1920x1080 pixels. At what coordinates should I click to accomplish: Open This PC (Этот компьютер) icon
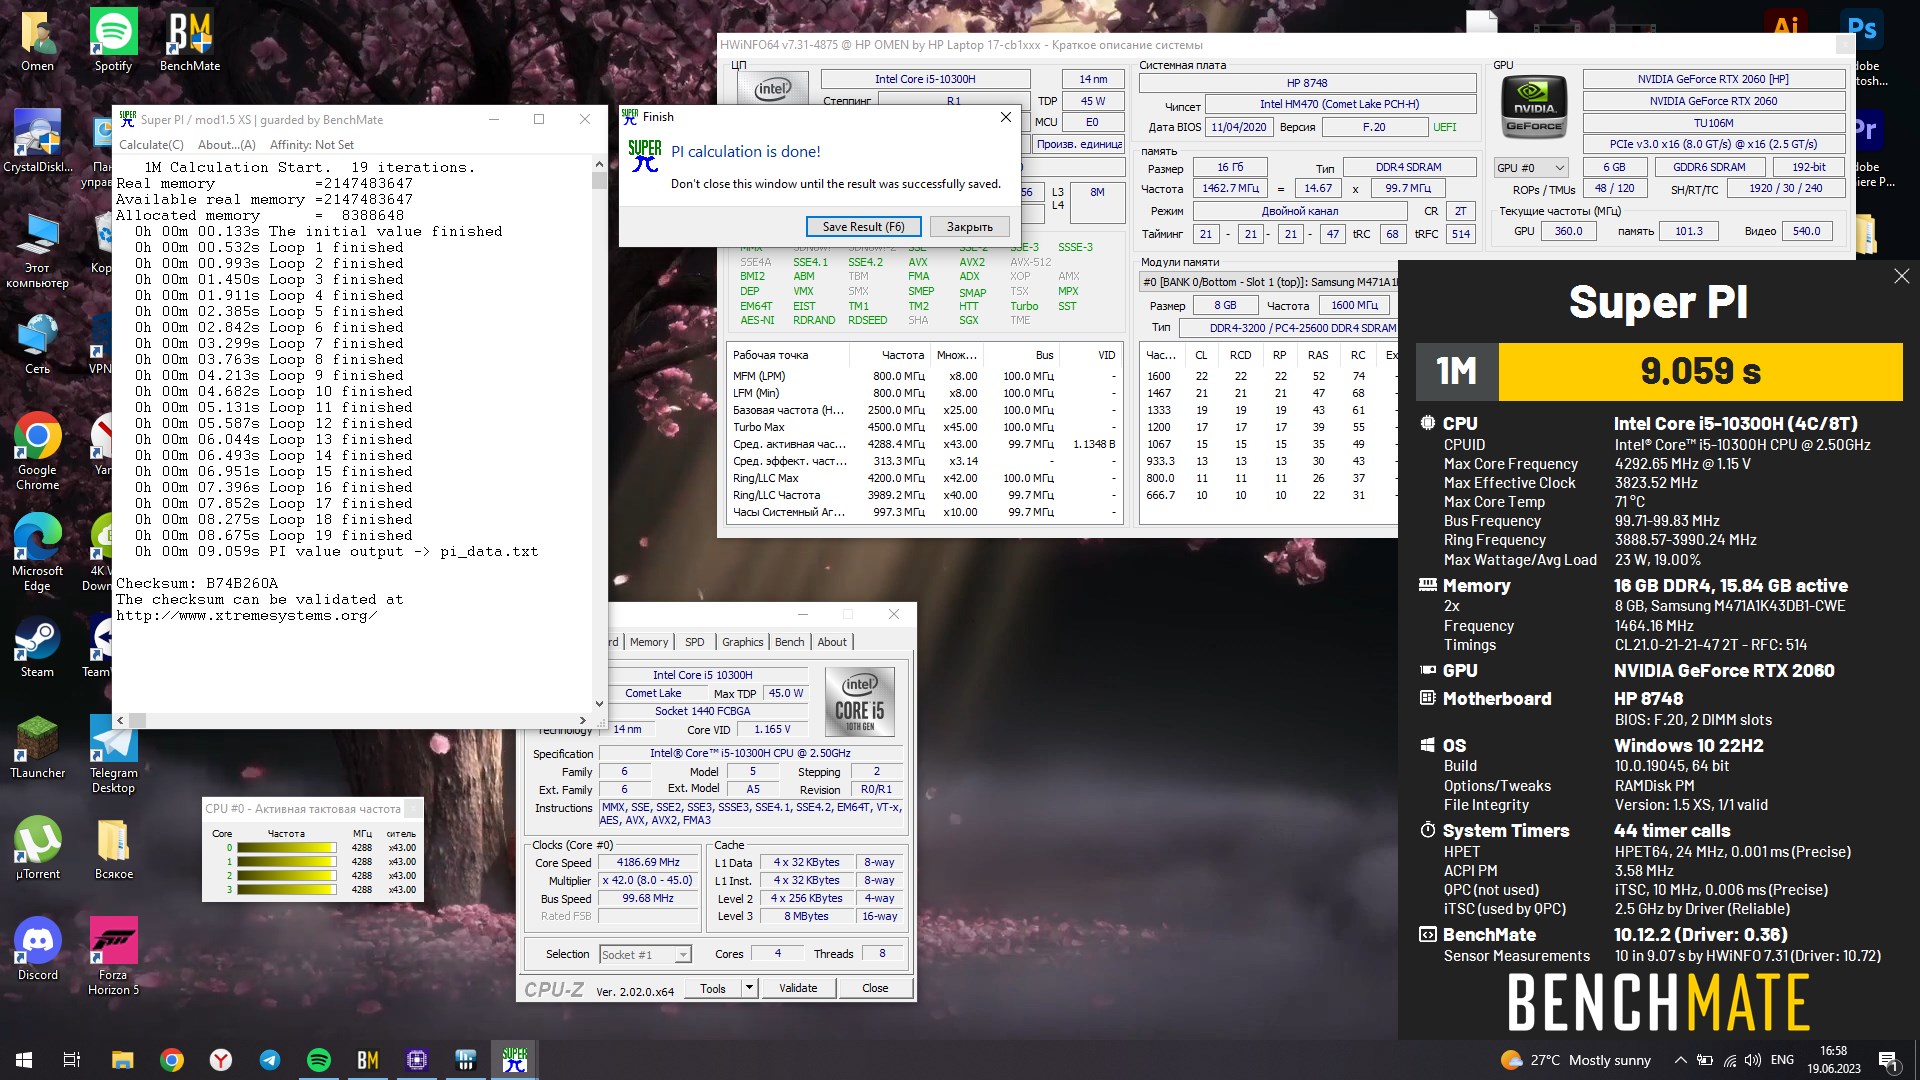(x=38, y=250)
